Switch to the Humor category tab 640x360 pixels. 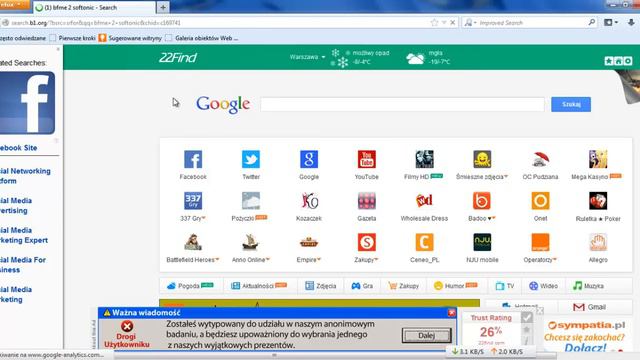(456, 286)
